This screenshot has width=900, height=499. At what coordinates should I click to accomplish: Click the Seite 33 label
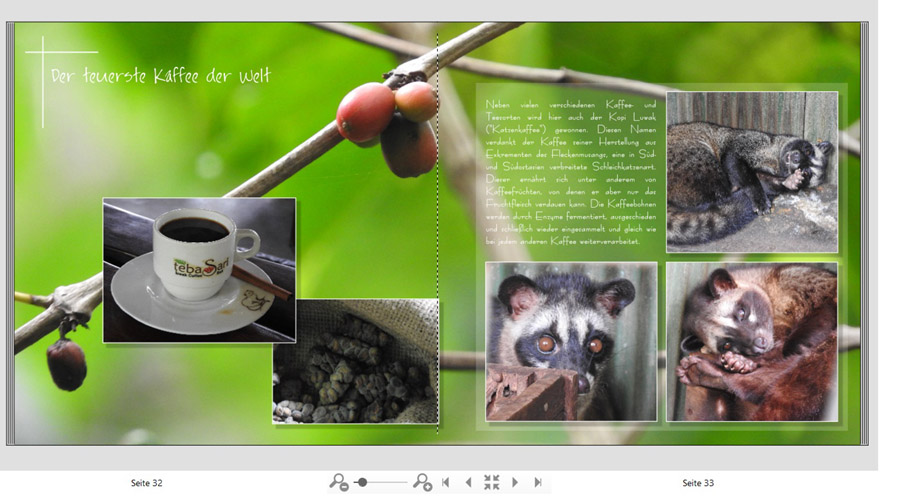click(x=698, y=483)
